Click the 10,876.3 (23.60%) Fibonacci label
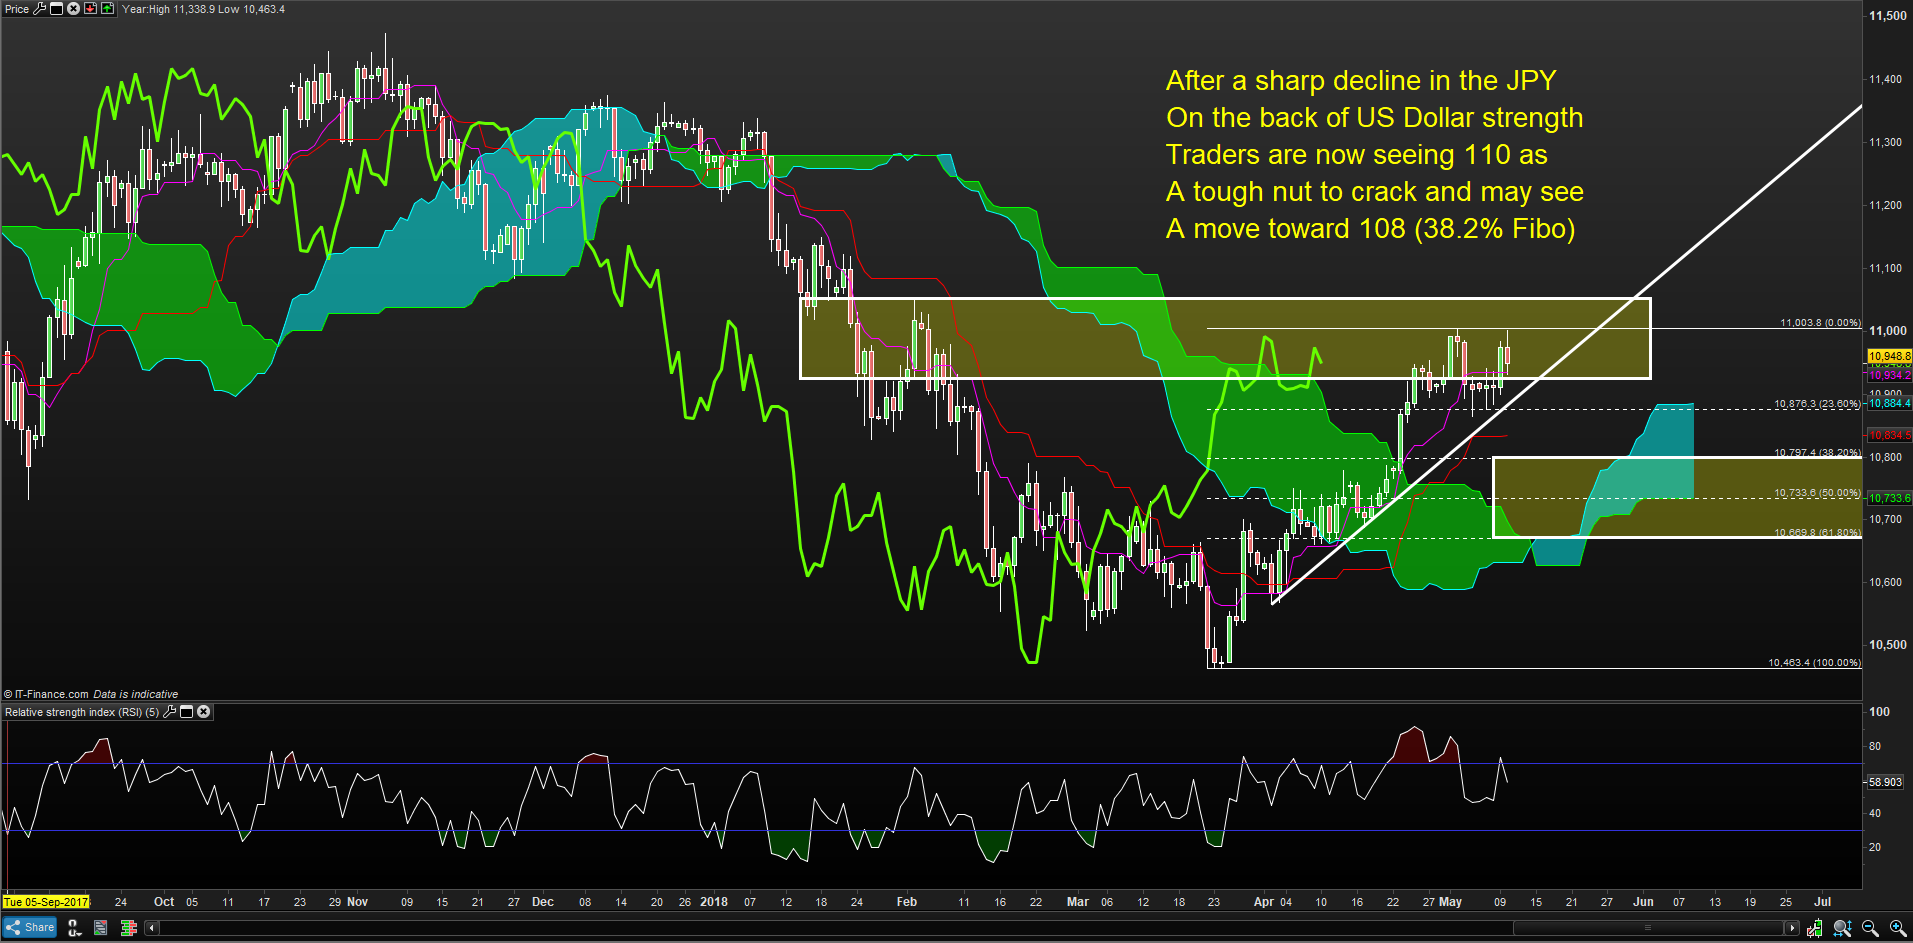 pos(1817,404)
